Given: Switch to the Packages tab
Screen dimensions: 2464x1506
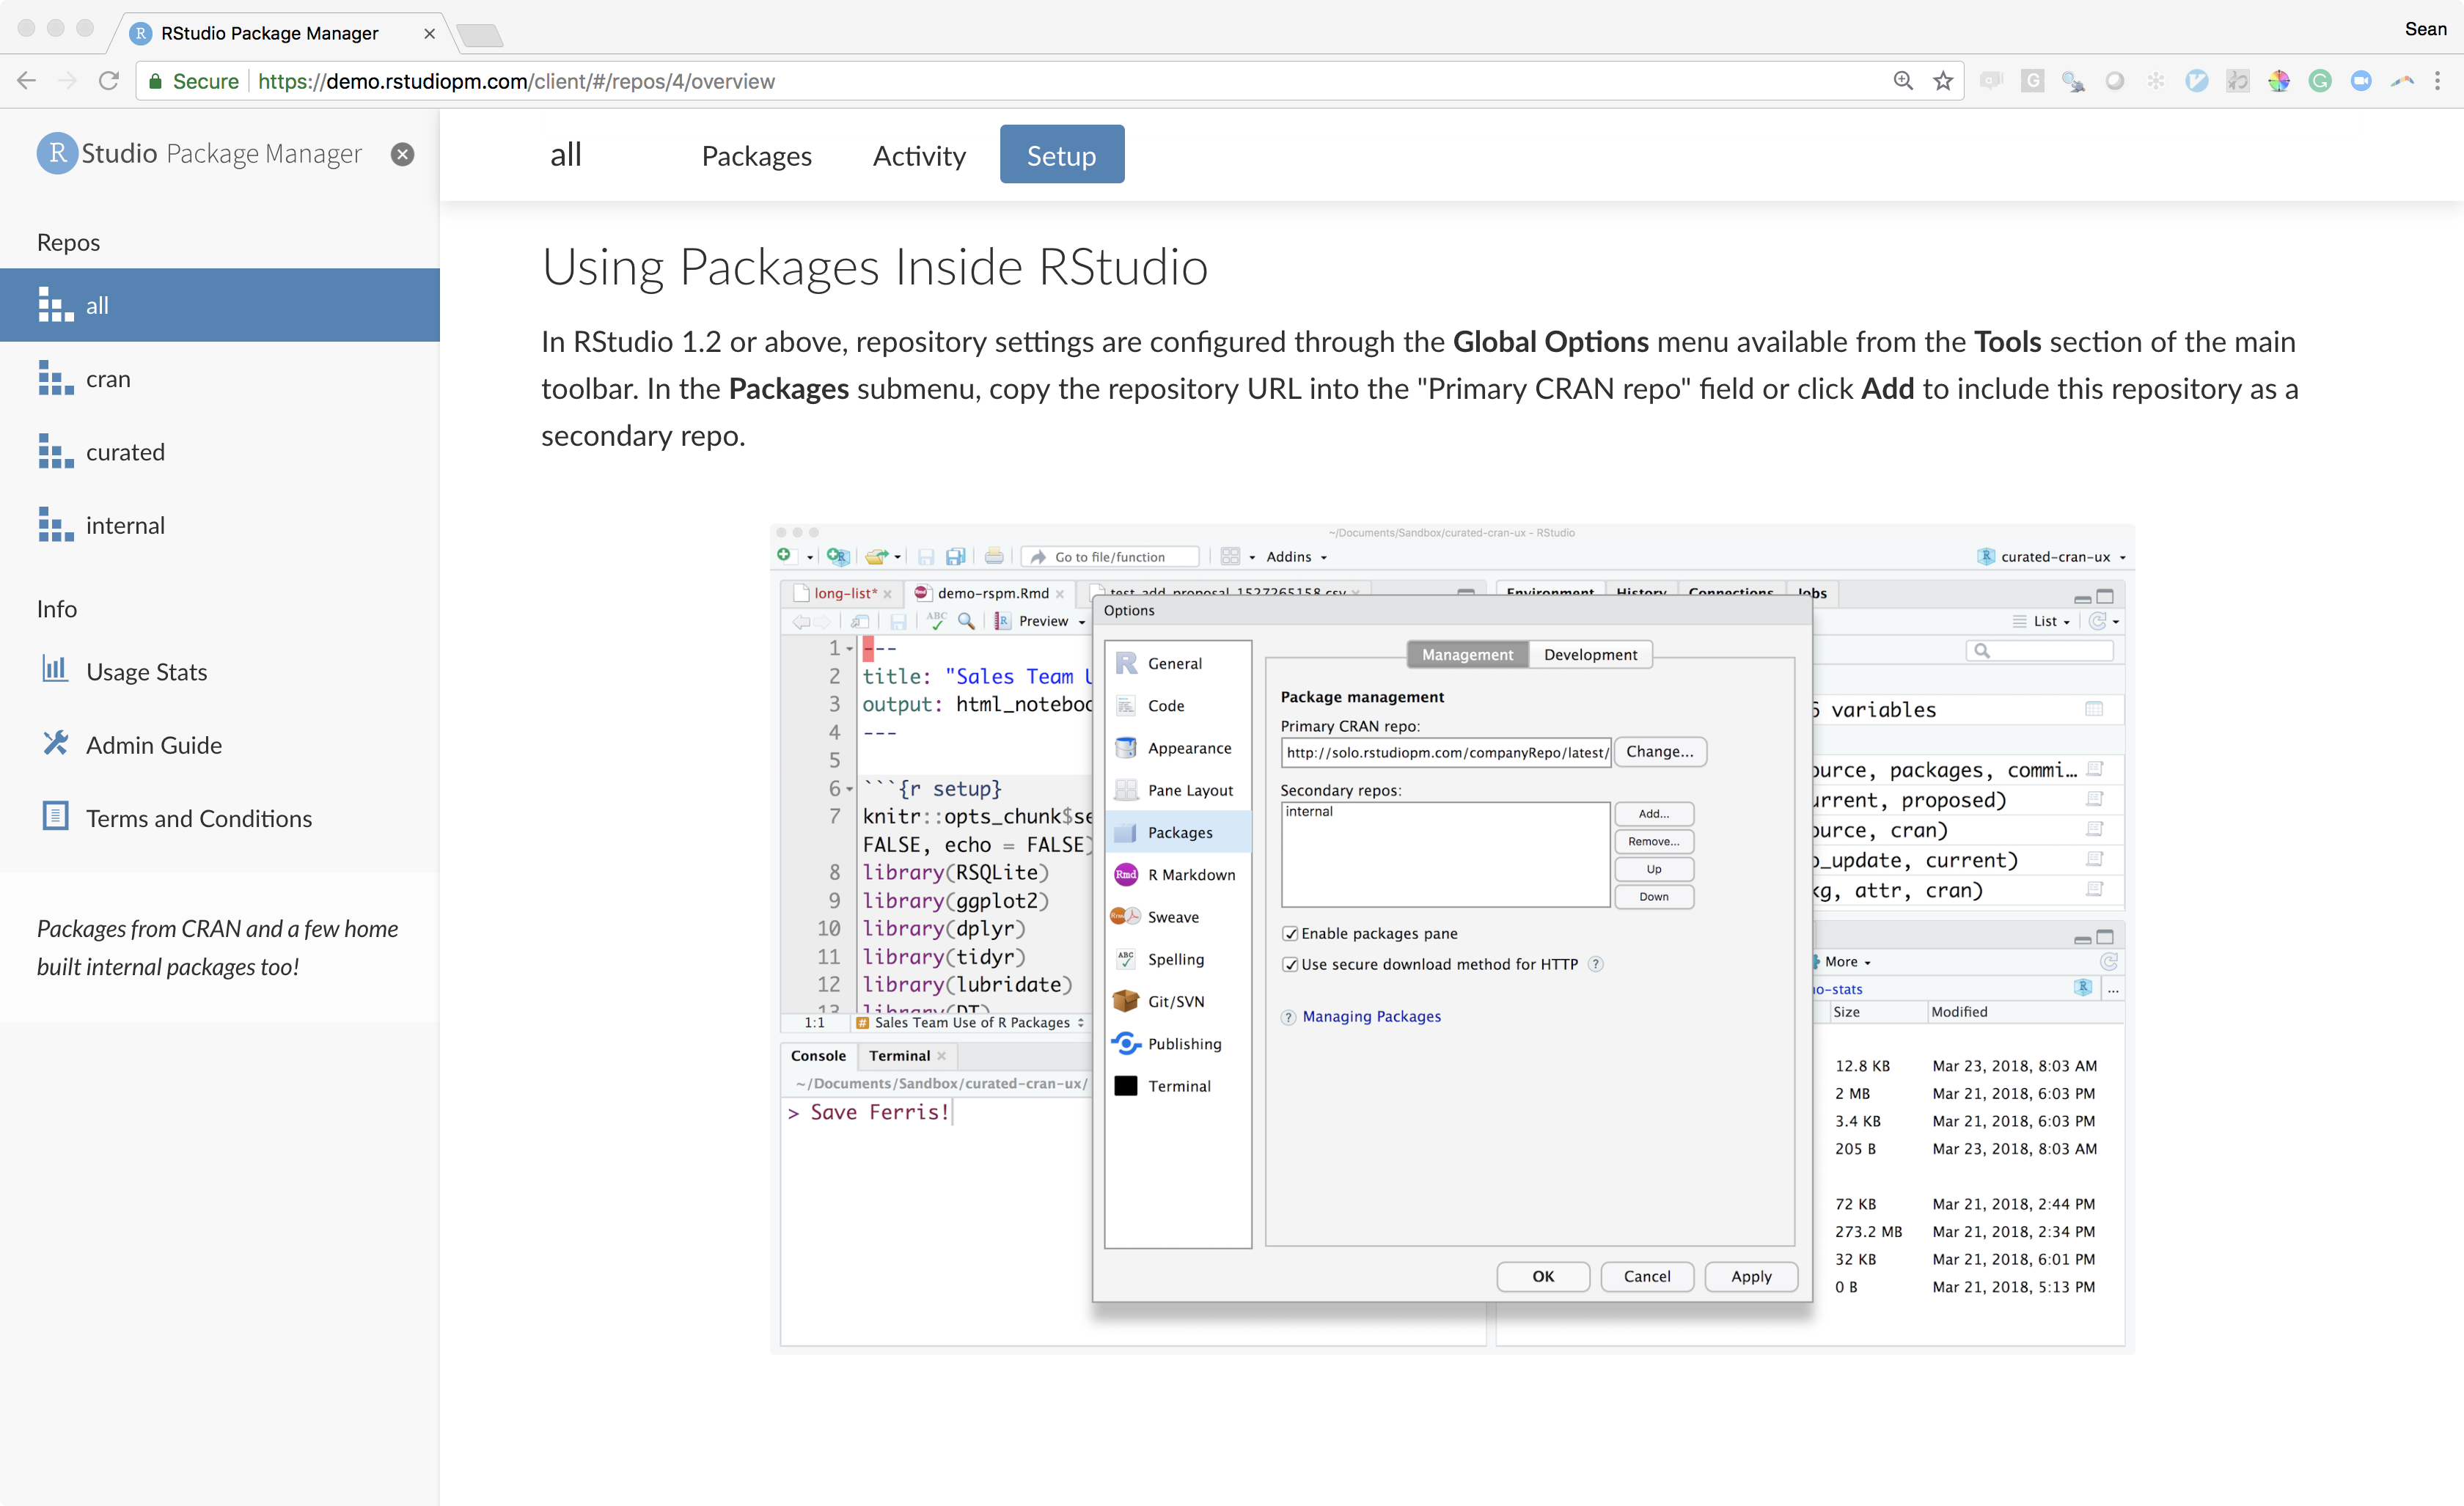Looking at the screenshot, I should 756,155.
